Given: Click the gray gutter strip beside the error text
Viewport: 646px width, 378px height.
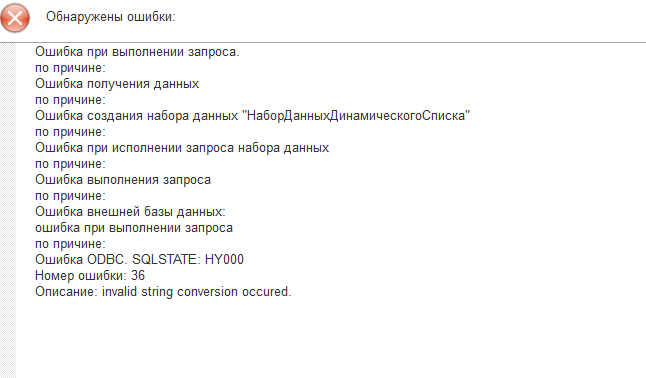Looking at the screenshot, I should [x=8, y=210].
